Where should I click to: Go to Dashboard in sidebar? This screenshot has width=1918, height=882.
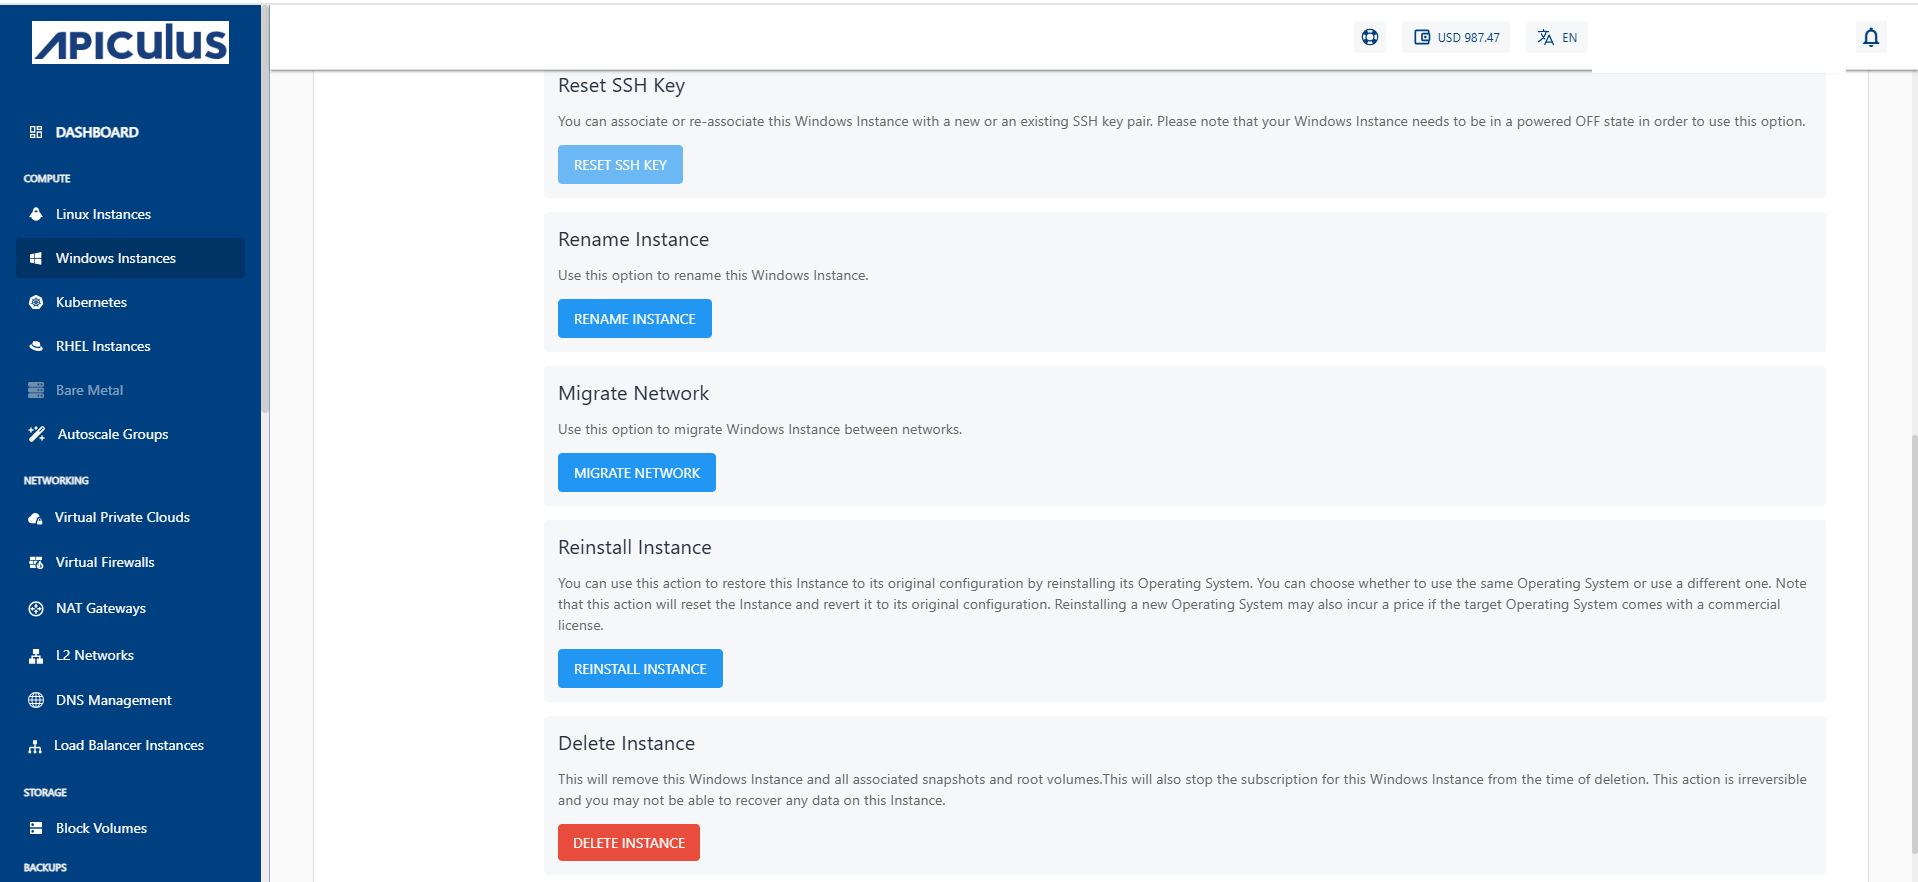point(97,132)
